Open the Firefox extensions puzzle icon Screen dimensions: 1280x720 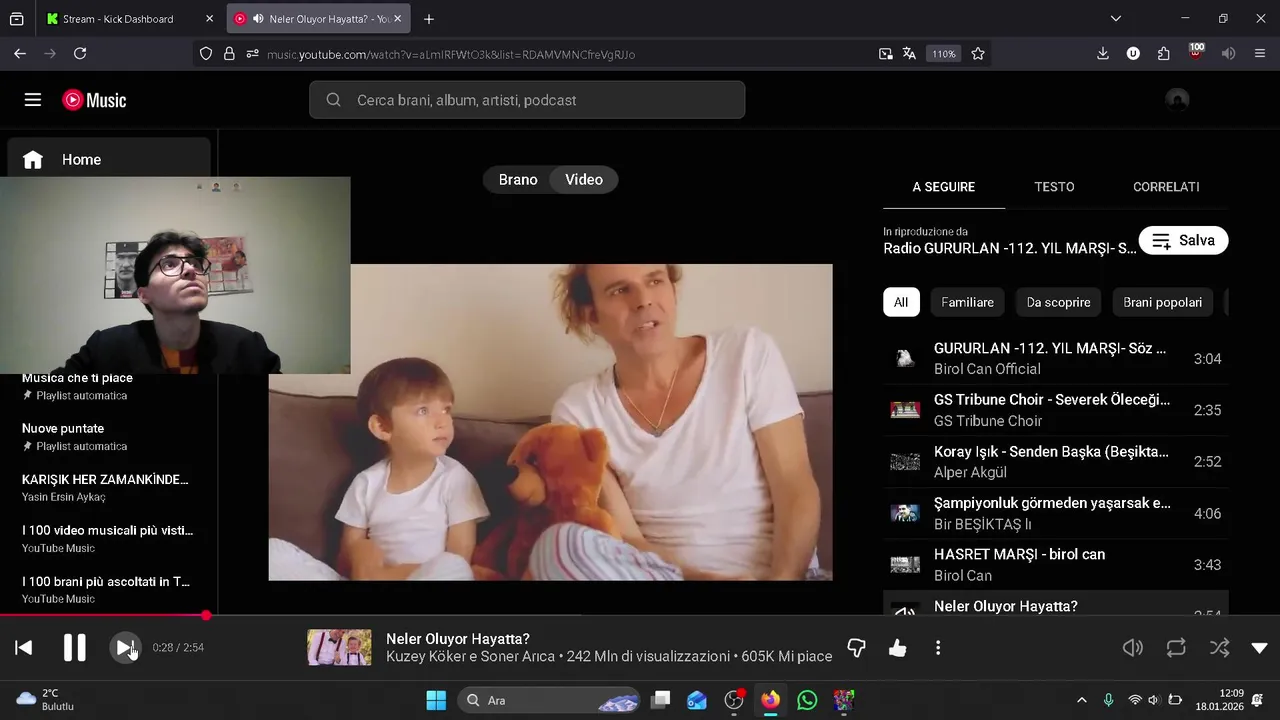[1164, 54]
